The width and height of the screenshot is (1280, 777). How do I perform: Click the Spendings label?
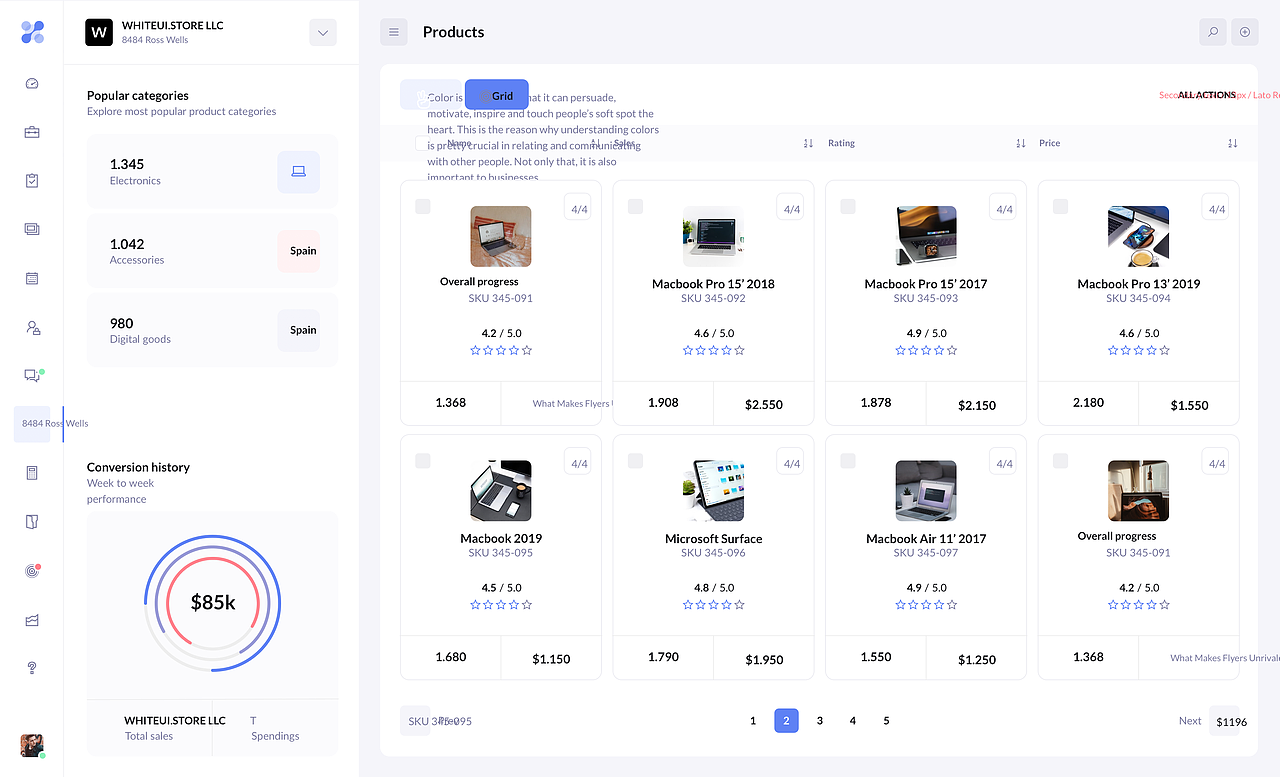point(275,736)
